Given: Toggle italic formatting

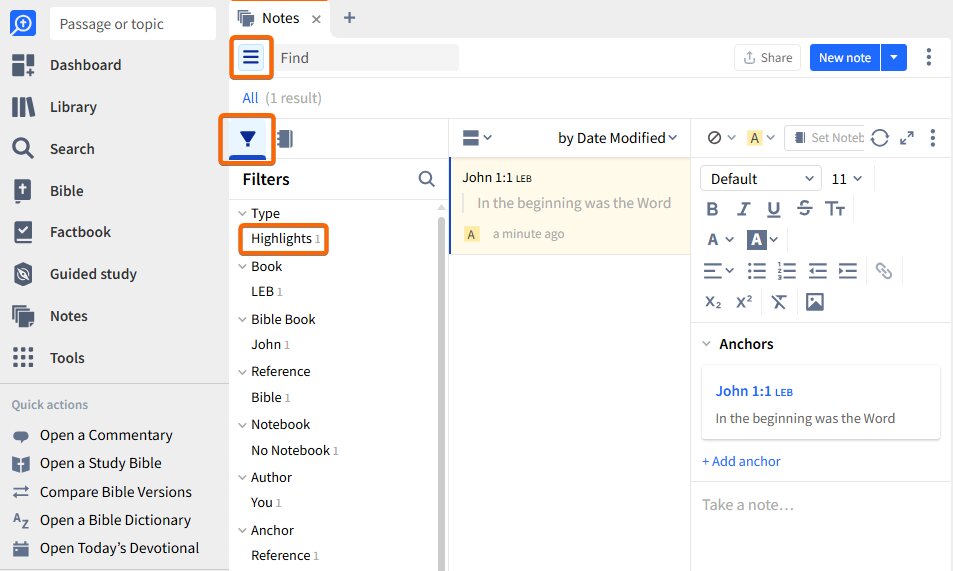Looking at the screenshot, I should tap(743, 209).
